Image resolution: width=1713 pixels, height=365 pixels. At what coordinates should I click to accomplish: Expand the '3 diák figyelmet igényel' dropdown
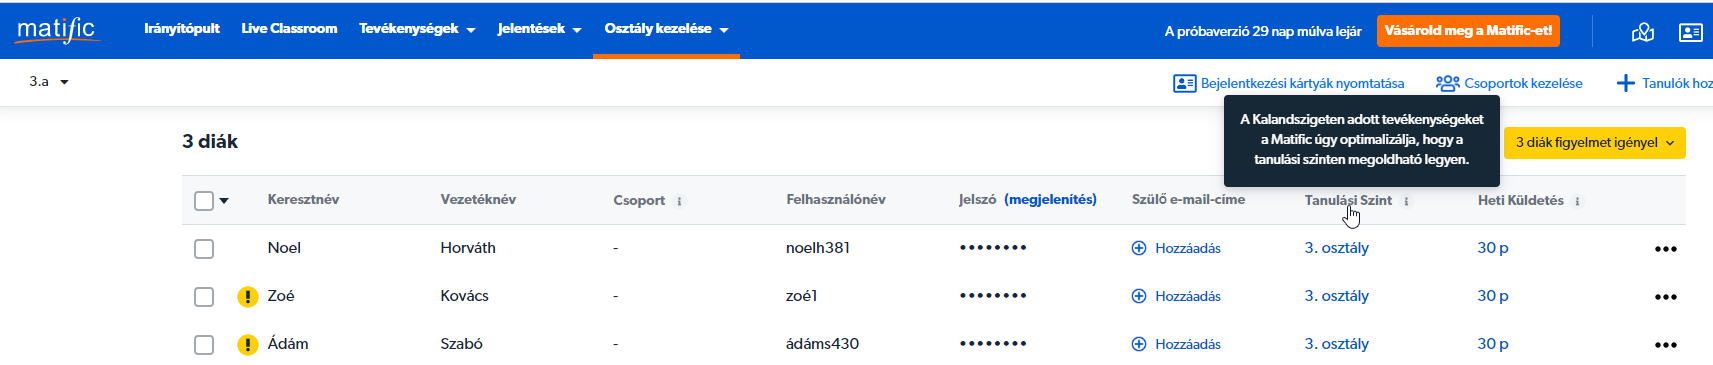coord(1594,143)
